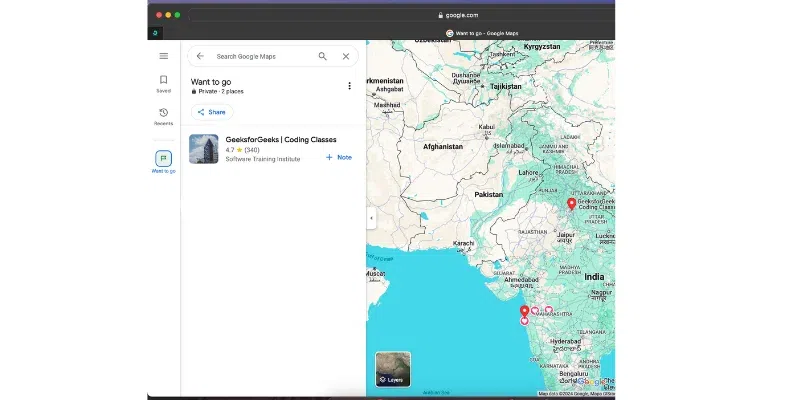Open the three-dot list options menu
This screenshot has height=400, width=800.
[x=349, y=86]
